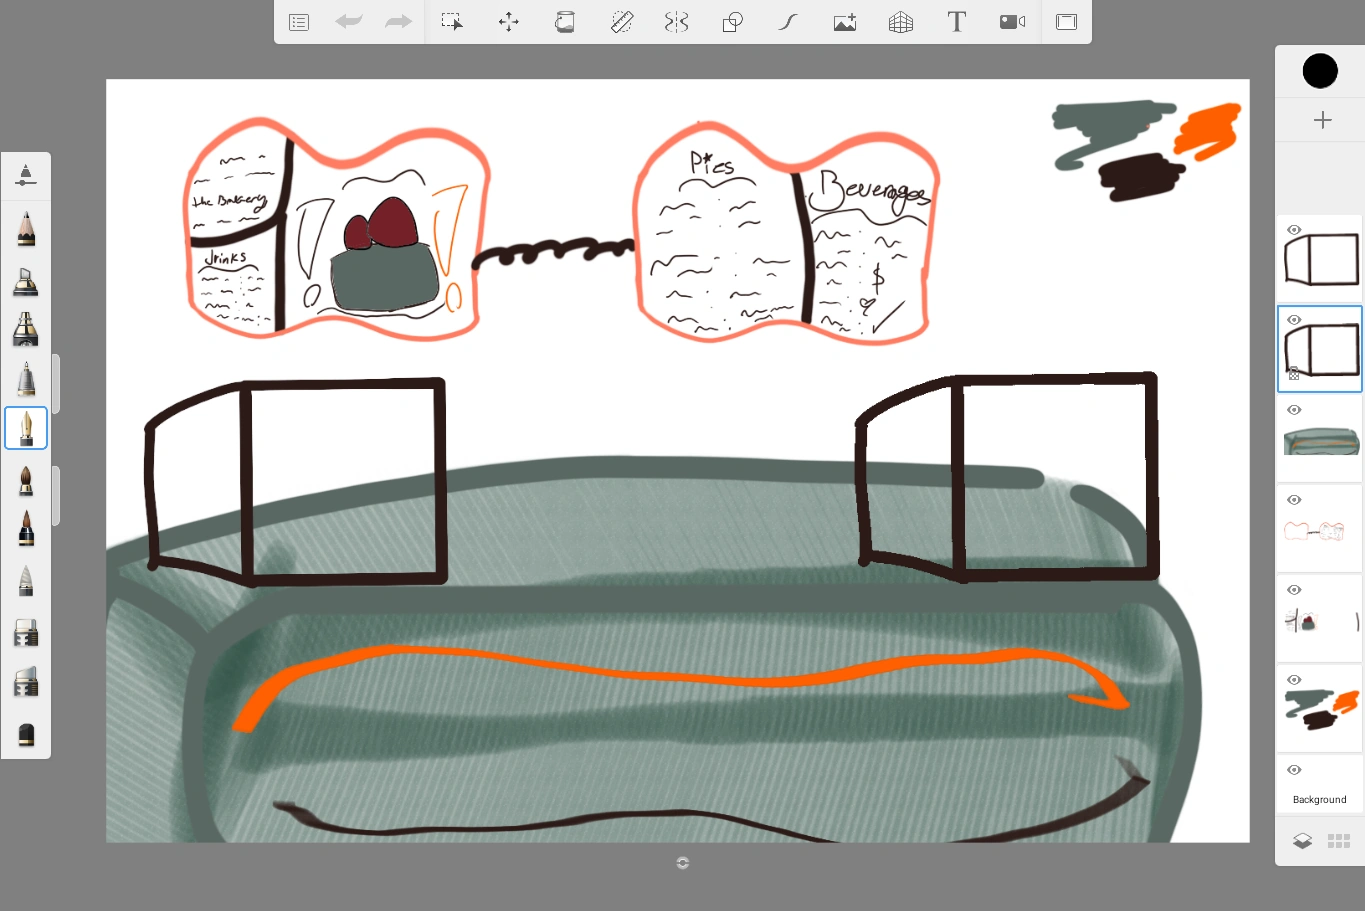Screen dimensions: 1365x911
Task: Open the Selection tool
Action: click(x=452, y=21)
